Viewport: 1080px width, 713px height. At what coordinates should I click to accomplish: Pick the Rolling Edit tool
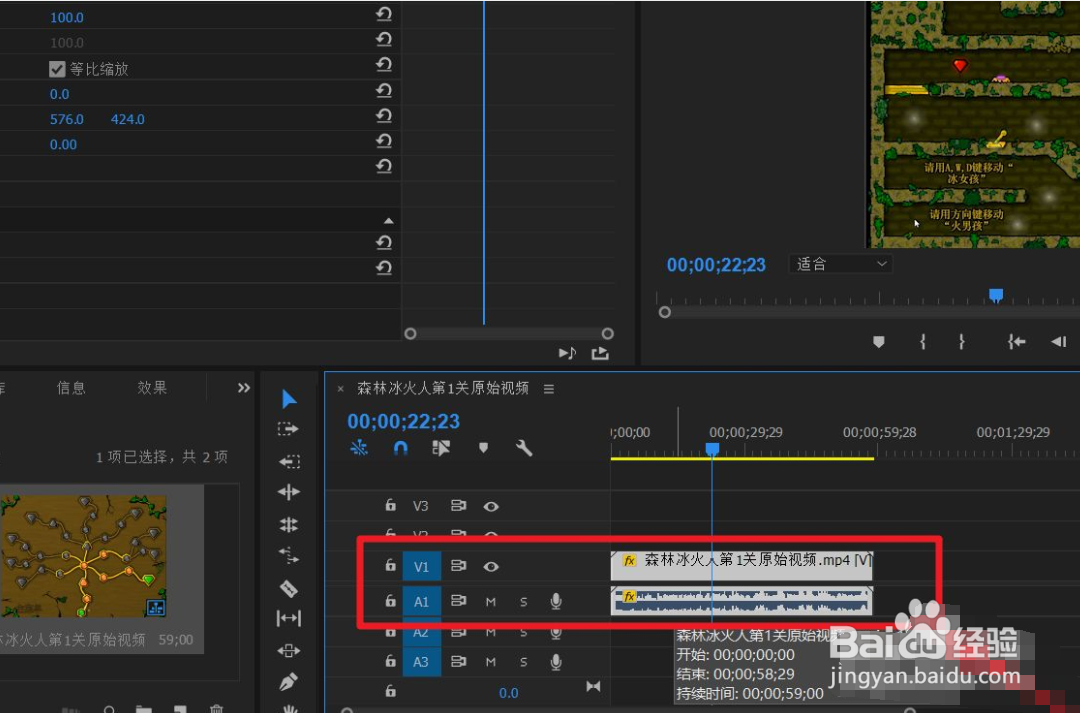coord(289,524)
